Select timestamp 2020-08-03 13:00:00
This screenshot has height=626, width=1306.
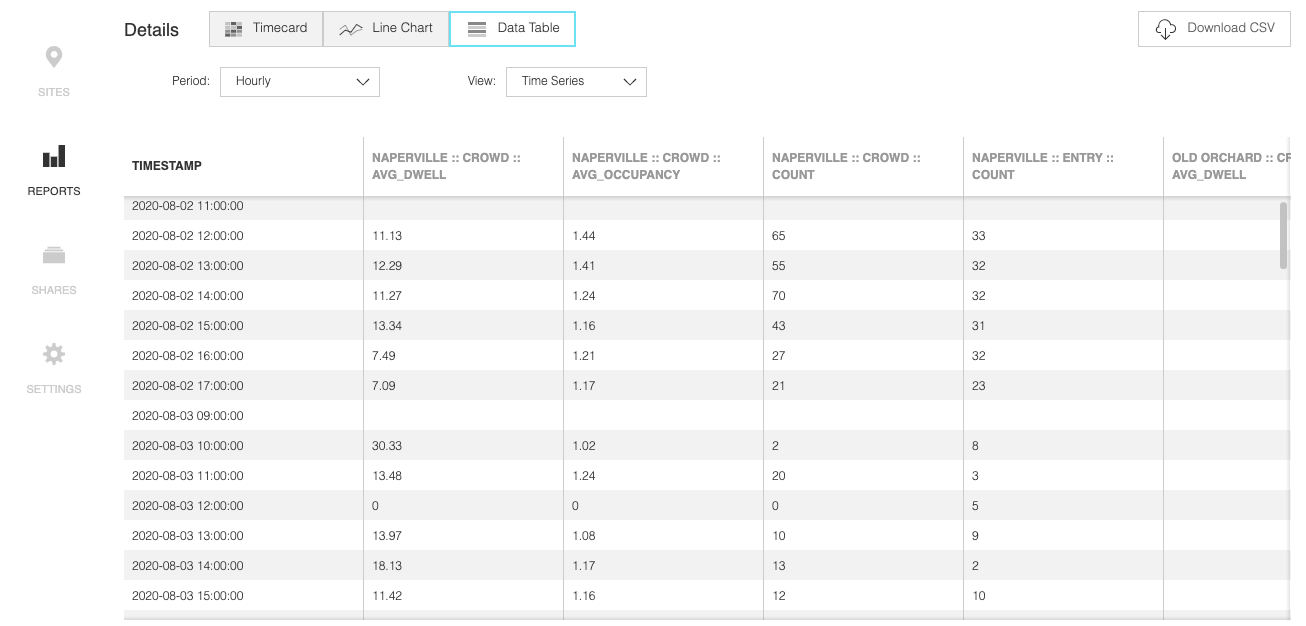click(188, 536)
